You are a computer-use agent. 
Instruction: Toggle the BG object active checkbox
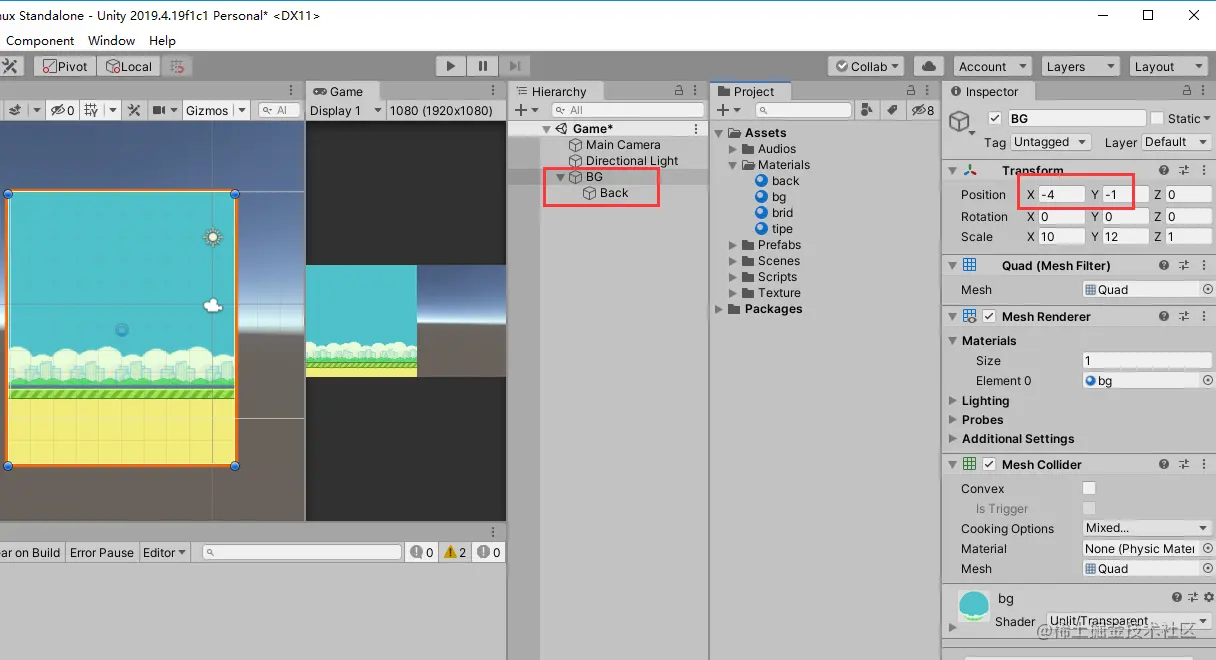coord(995,118)
